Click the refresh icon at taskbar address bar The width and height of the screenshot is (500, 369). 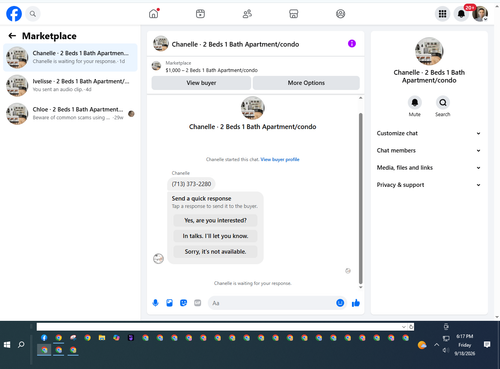click(x=411, y=327)
